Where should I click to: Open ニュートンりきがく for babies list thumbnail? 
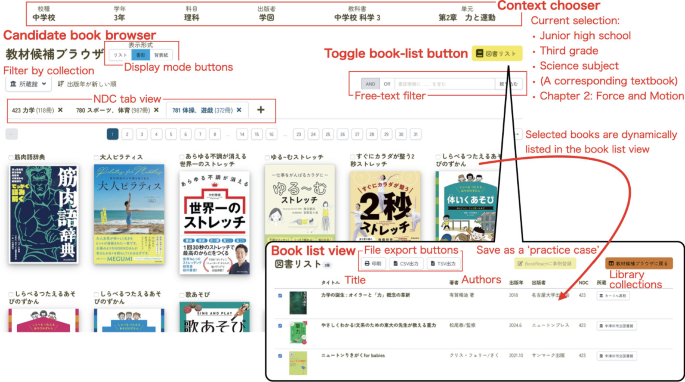pyautogui.click(x=298, y=363)
